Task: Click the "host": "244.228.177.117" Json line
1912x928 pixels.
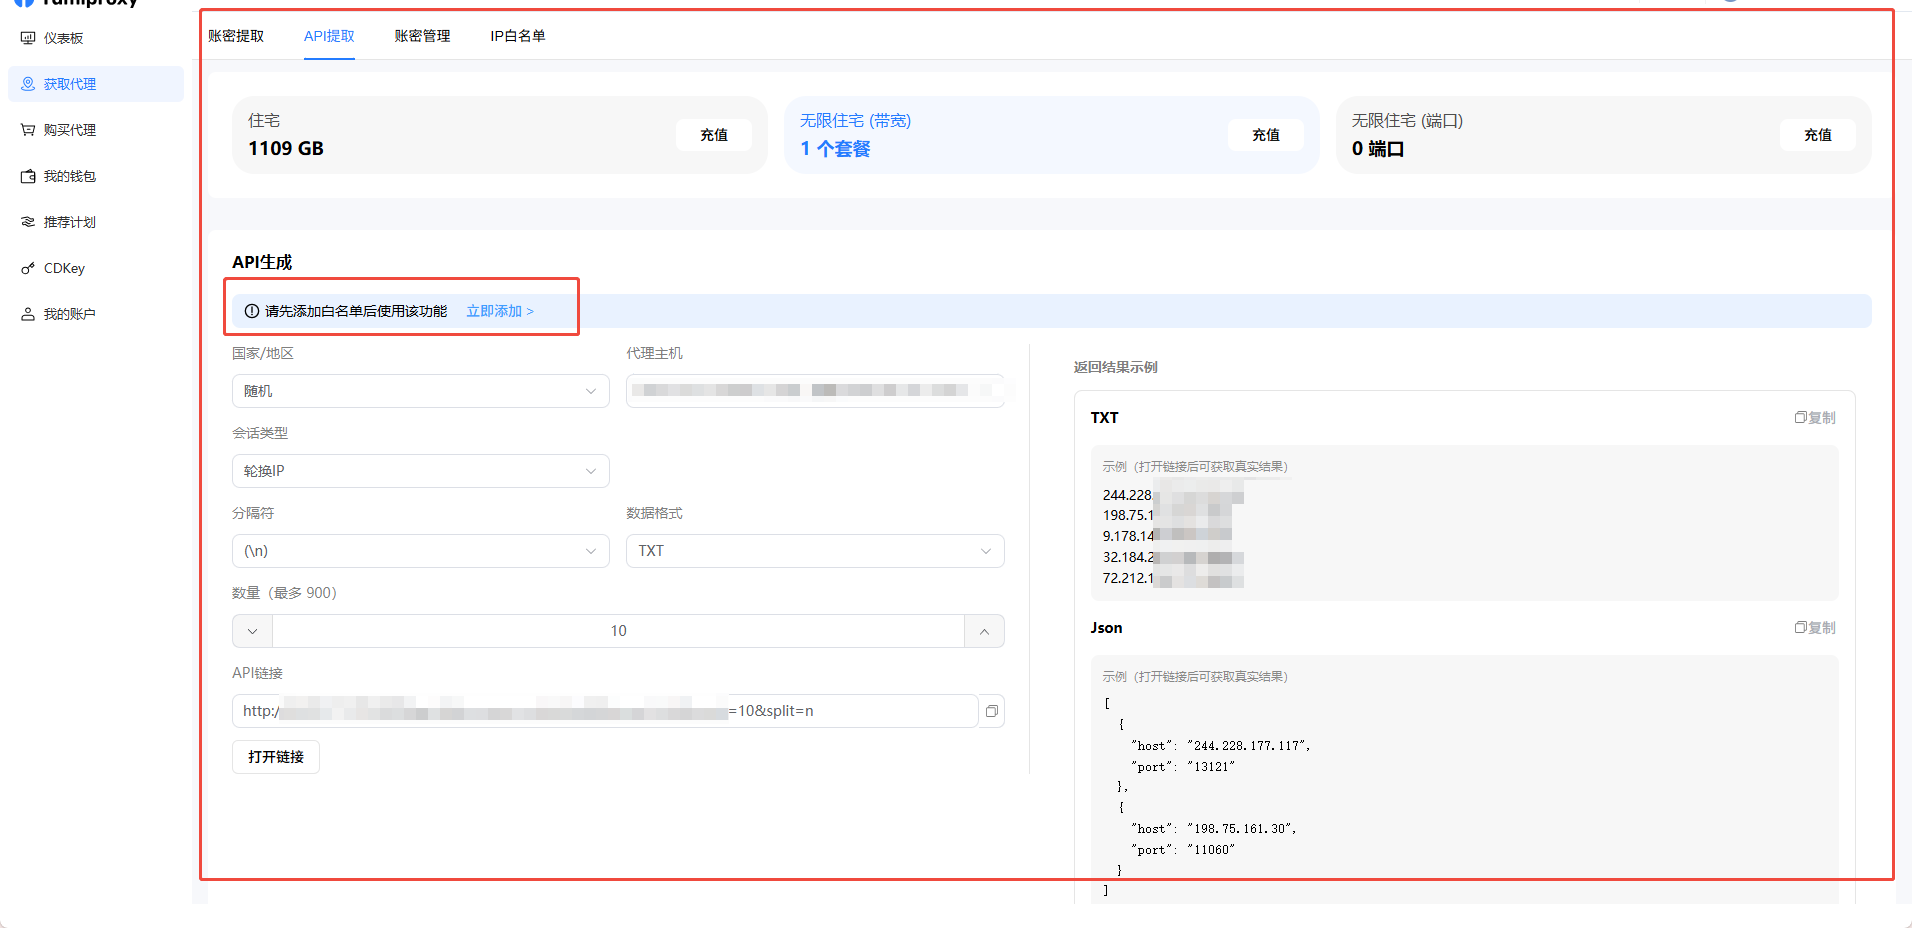Action: click(1220, 746)
